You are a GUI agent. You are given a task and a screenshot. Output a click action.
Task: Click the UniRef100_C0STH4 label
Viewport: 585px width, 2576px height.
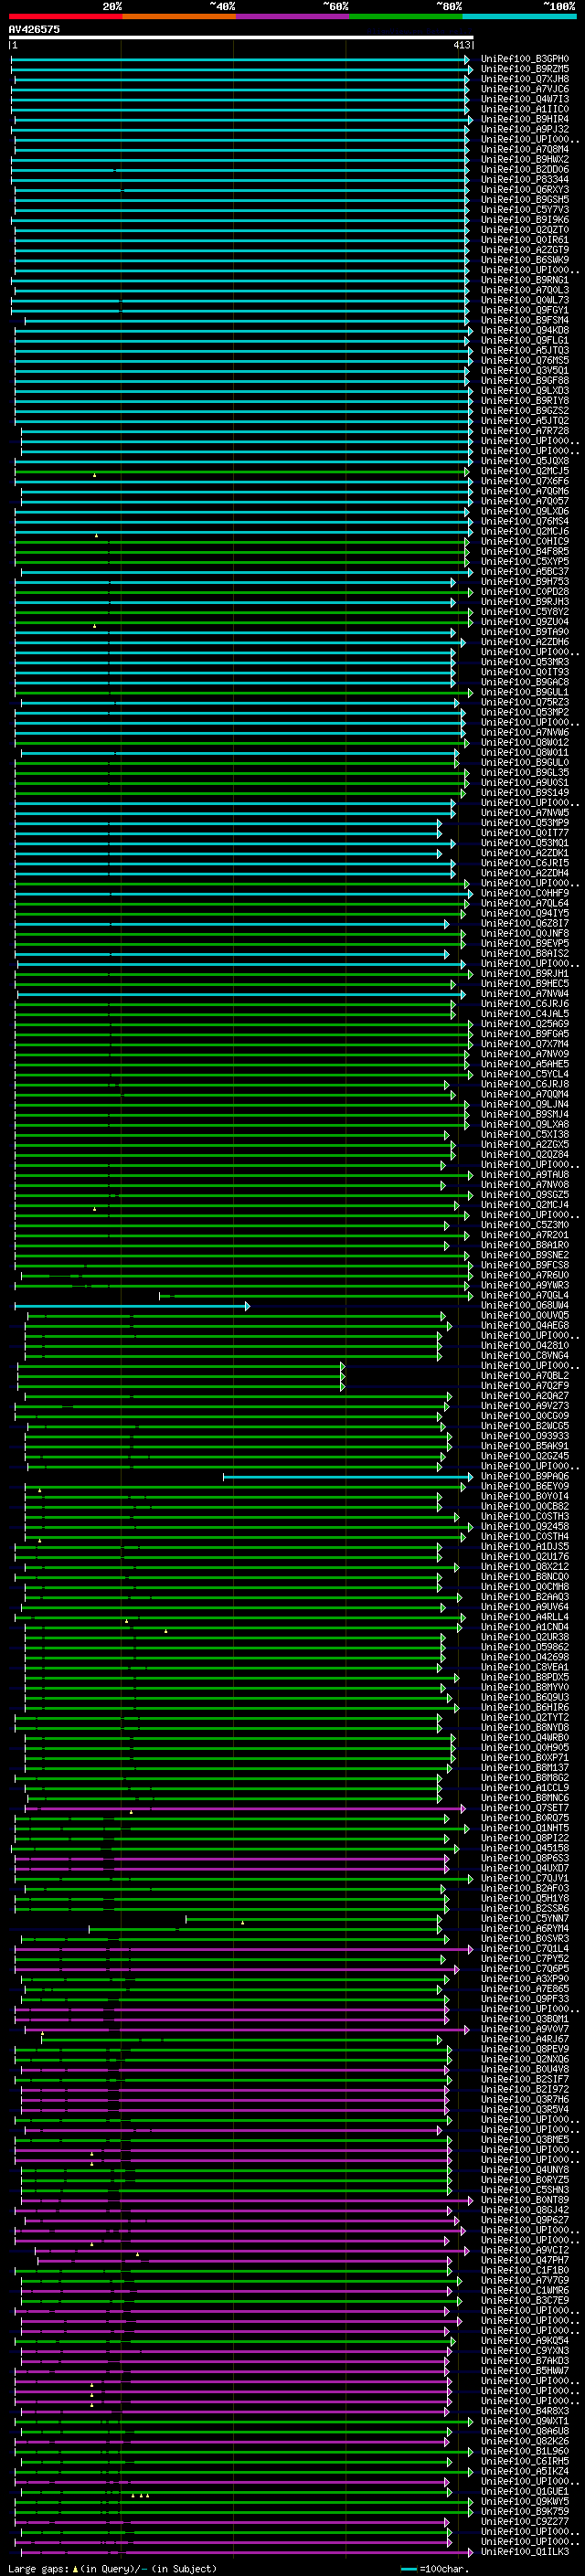525,1536
